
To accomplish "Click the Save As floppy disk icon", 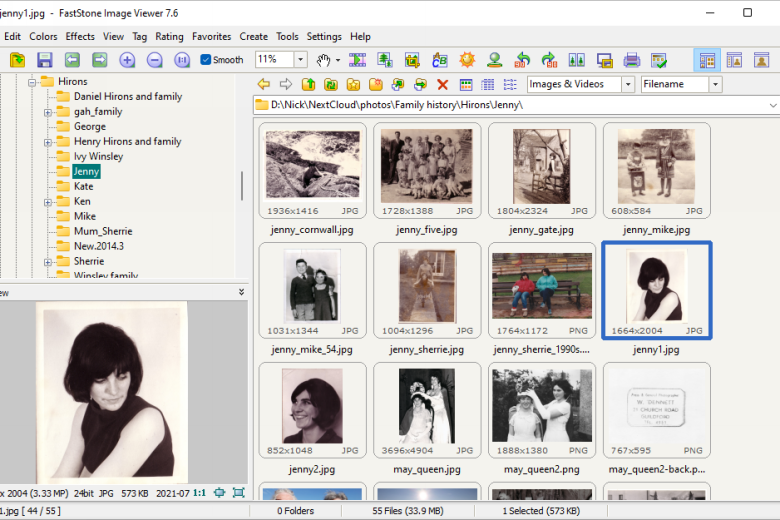I will (45, 60).
